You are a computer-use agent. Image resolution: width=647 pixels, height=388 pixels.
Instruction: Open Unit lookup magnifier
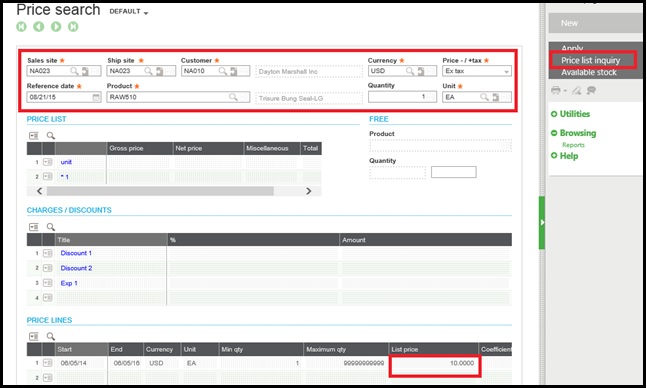(484, 97)
